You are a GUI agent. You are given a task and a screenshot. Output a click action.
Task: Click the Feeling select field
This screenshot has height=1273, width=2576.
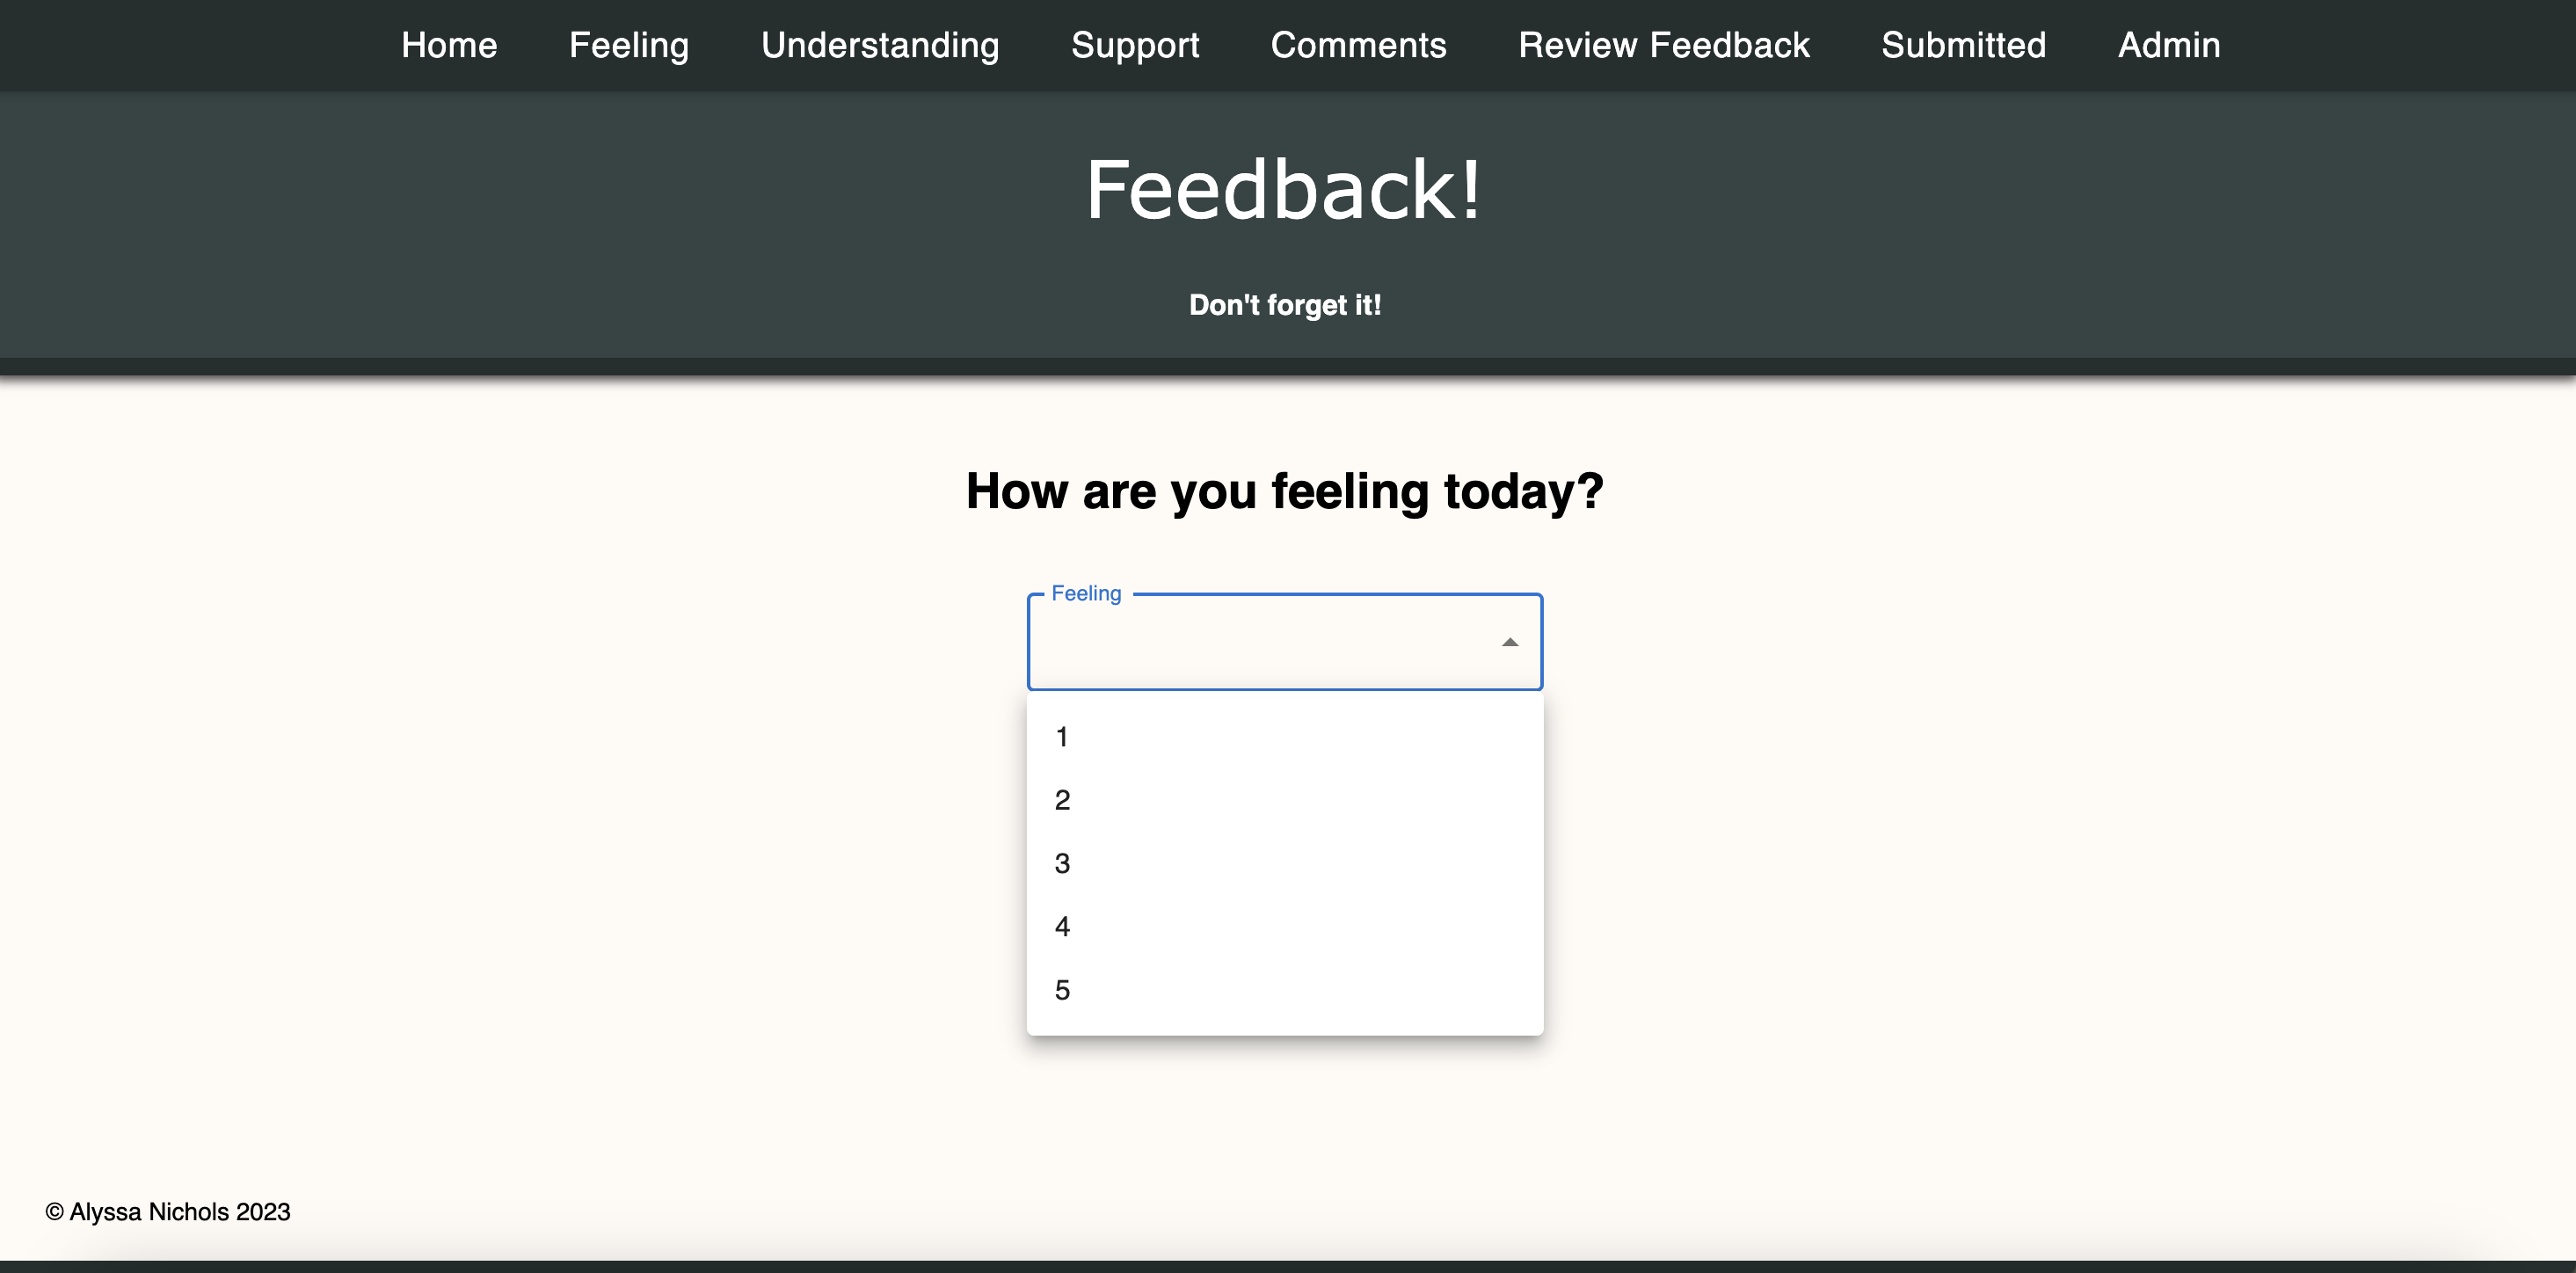1285,642
